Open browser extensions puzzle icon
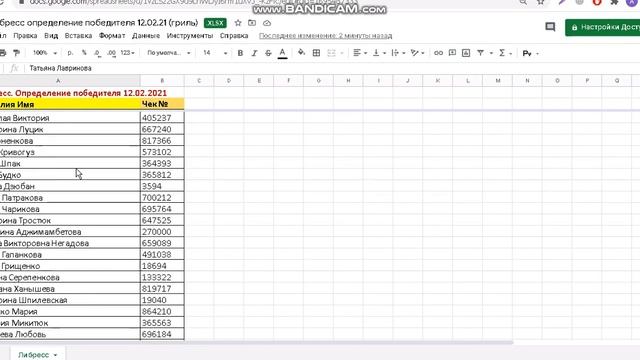Viewport: 640px width, 360px height. click(x=614, y=2)
